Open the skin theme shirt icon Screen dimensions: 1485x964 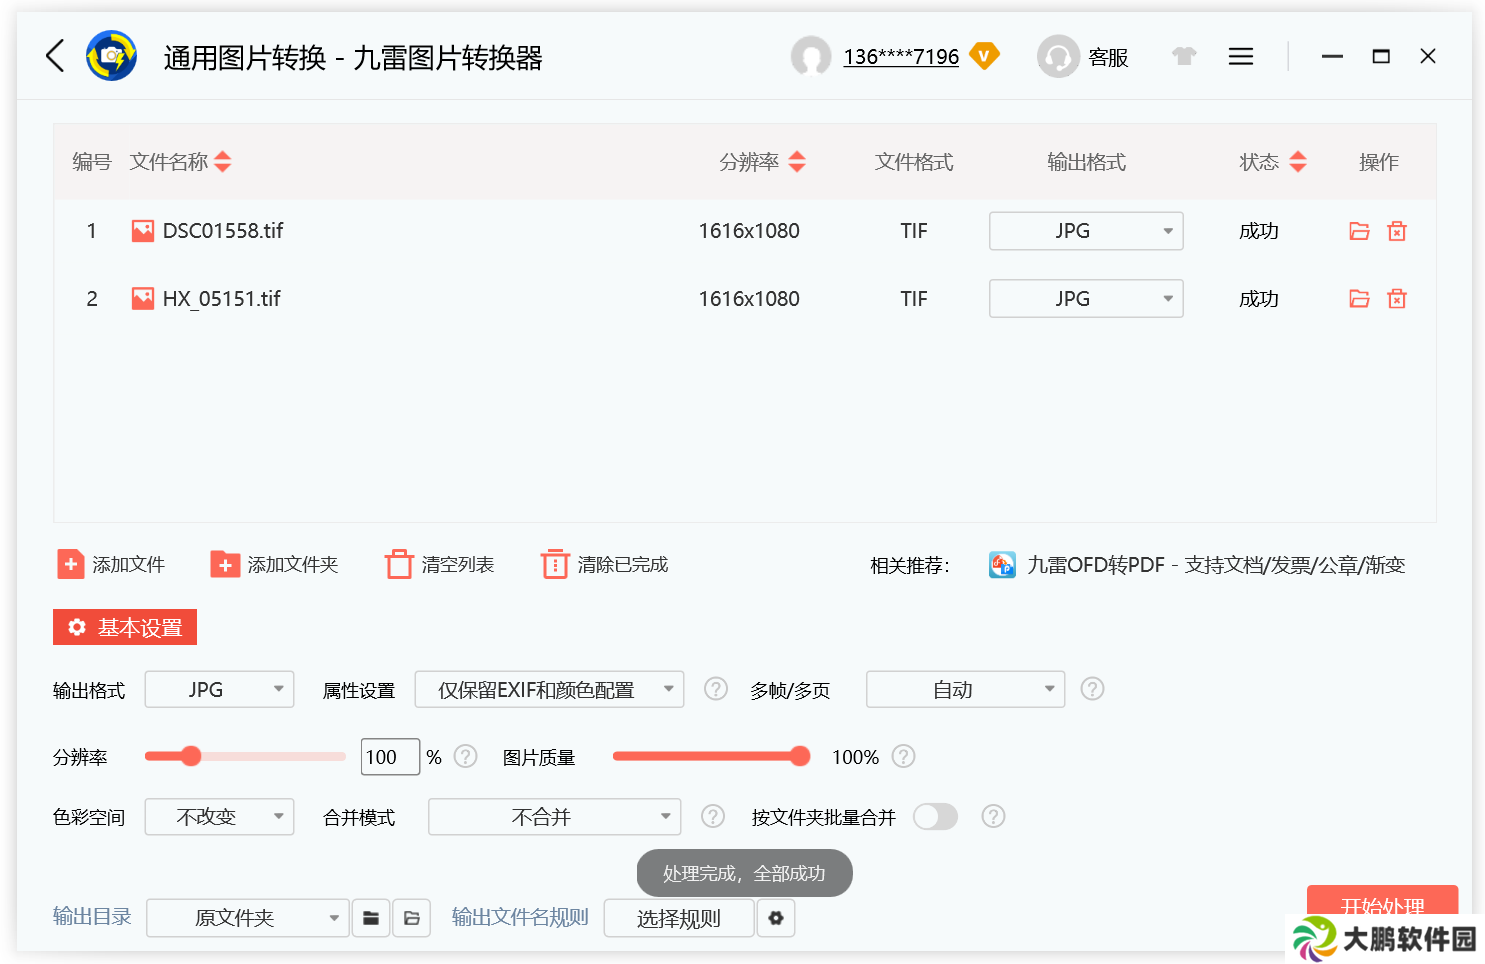click(x=1184, y=56)
